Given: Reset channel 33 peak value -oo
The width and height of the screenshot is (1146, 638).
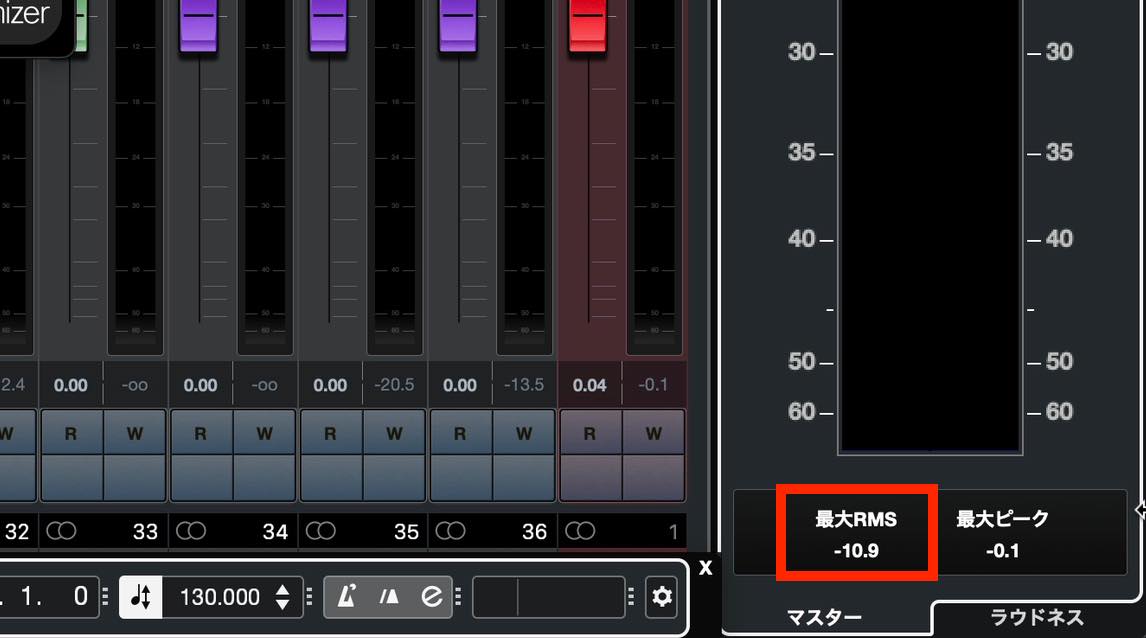Looking at the screenshot, I should (x=134, y=384).
